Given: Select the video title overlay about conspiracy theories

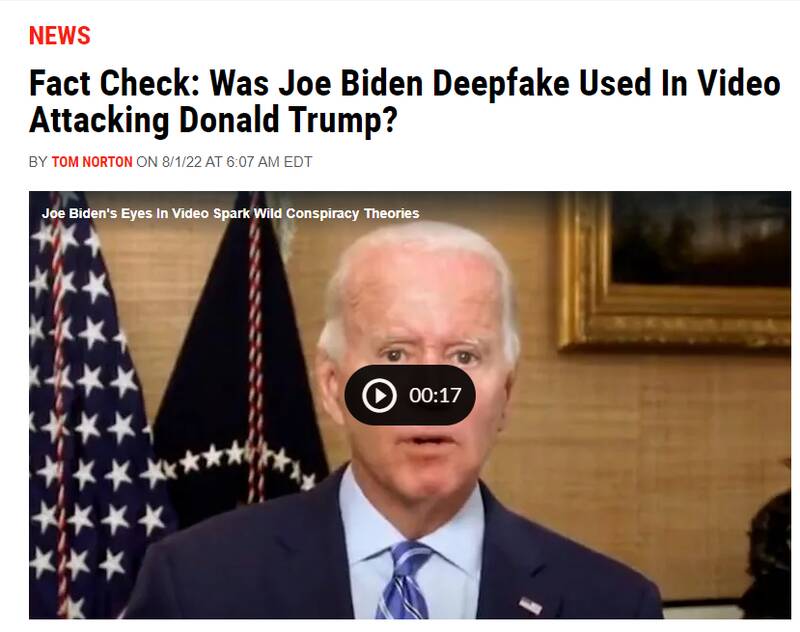Looking at the screenshot, I should (x=231, y=213).
